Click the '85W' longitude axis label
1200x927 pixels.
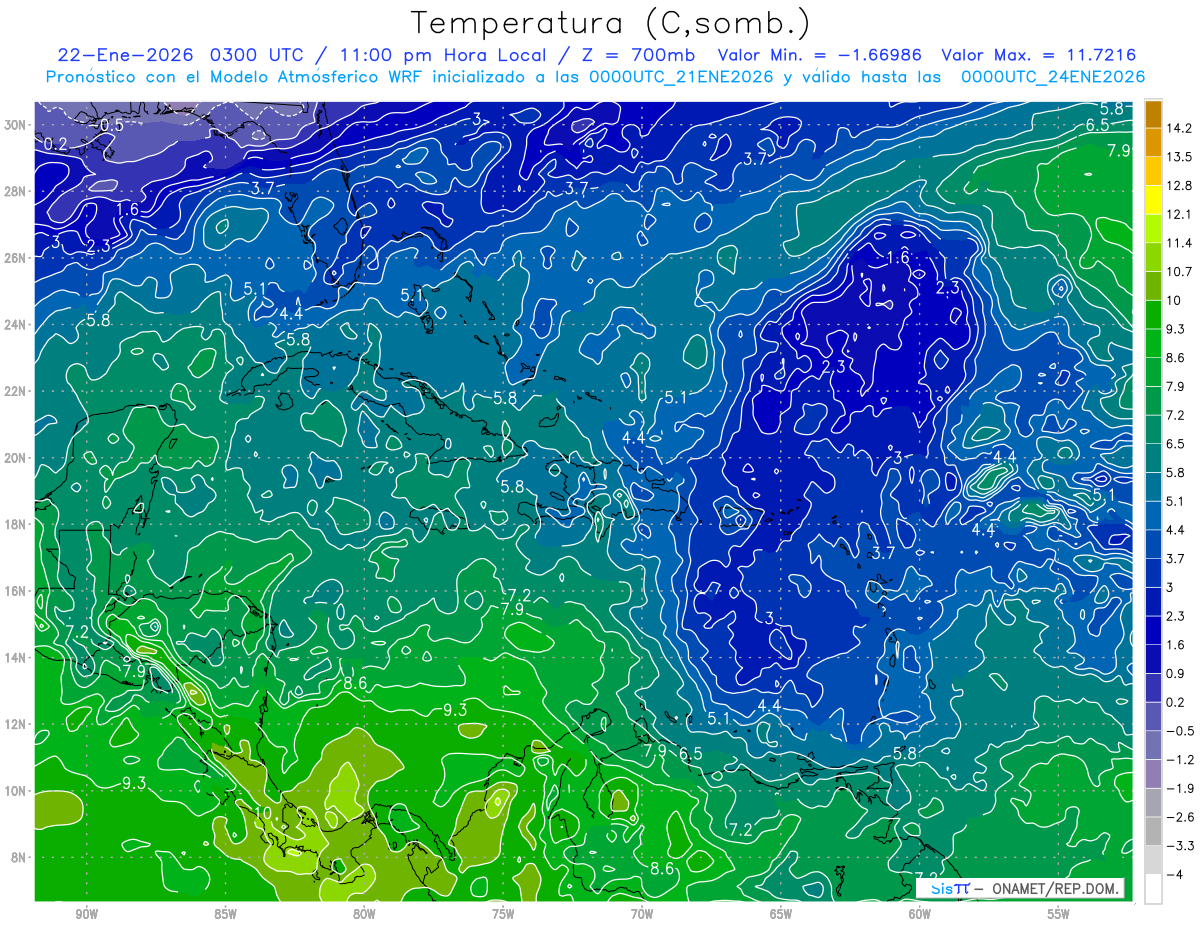(225, 914)
